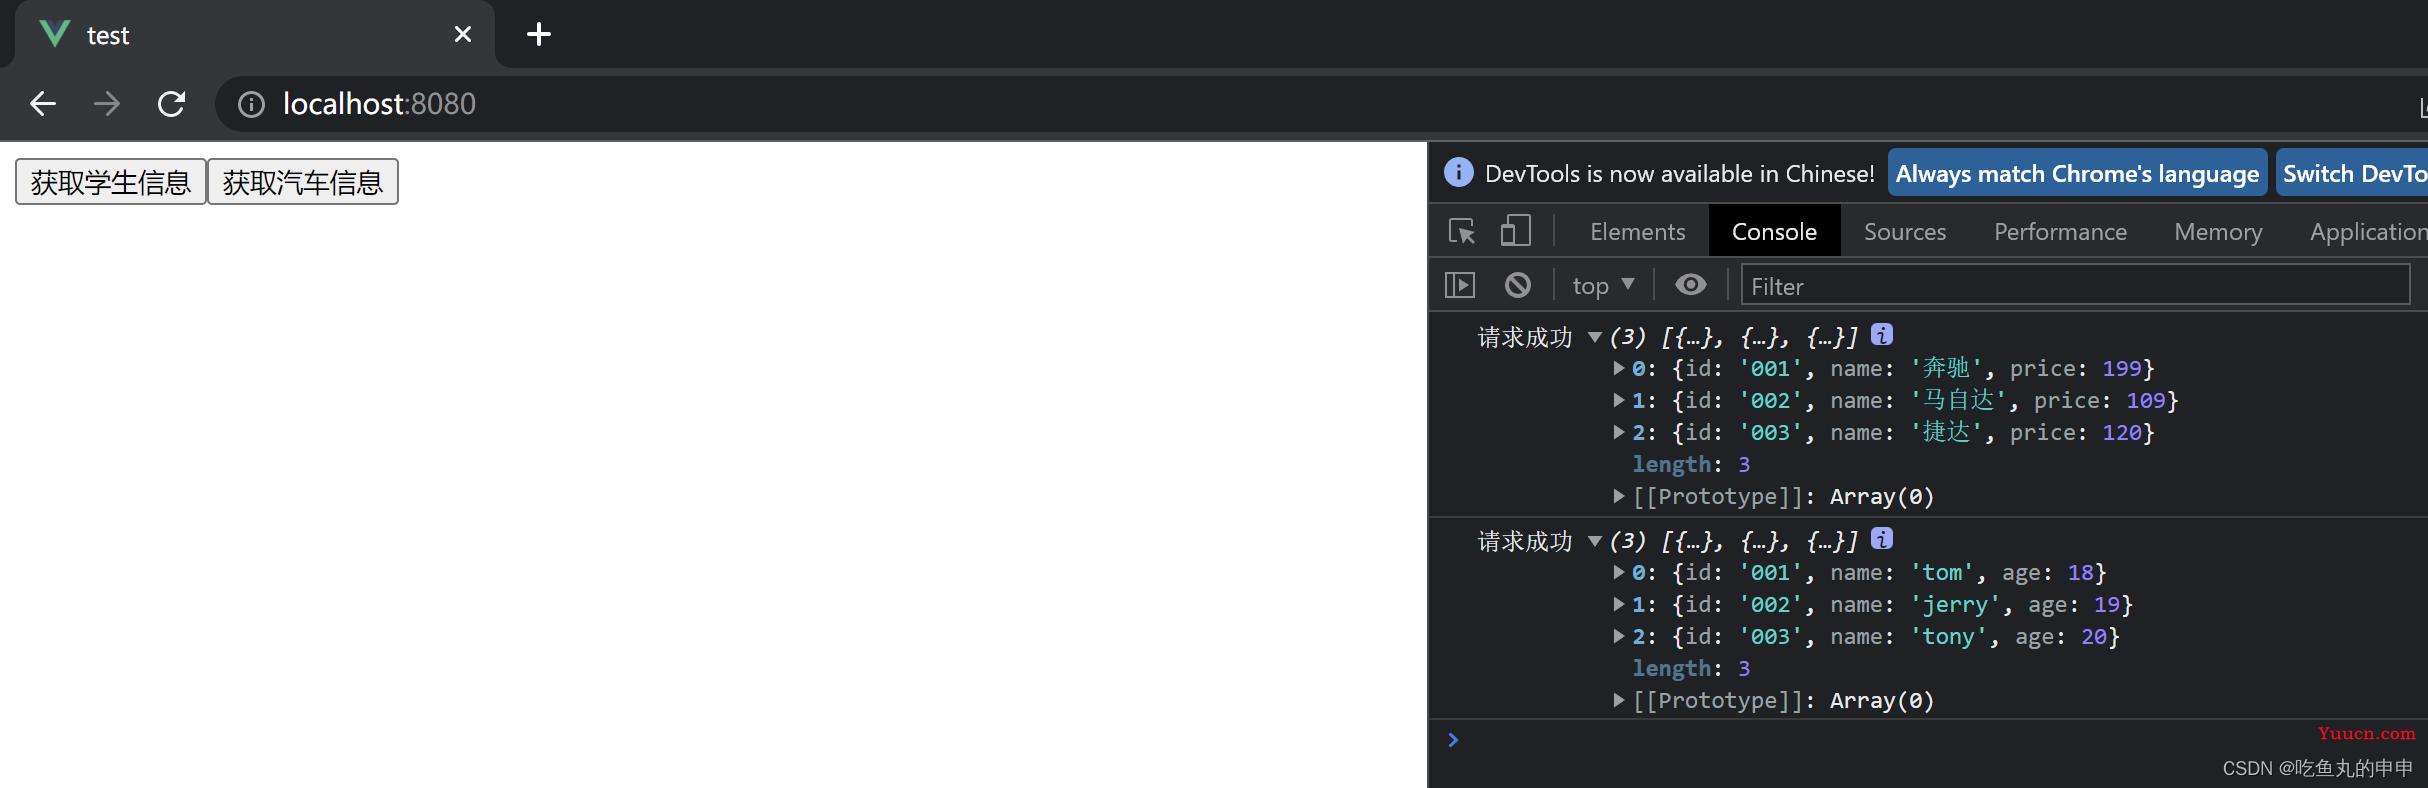Viewport: 2428px width, 788px height.
Task: Click the info icon in DevTools notification
Action: coord(1459,173)
